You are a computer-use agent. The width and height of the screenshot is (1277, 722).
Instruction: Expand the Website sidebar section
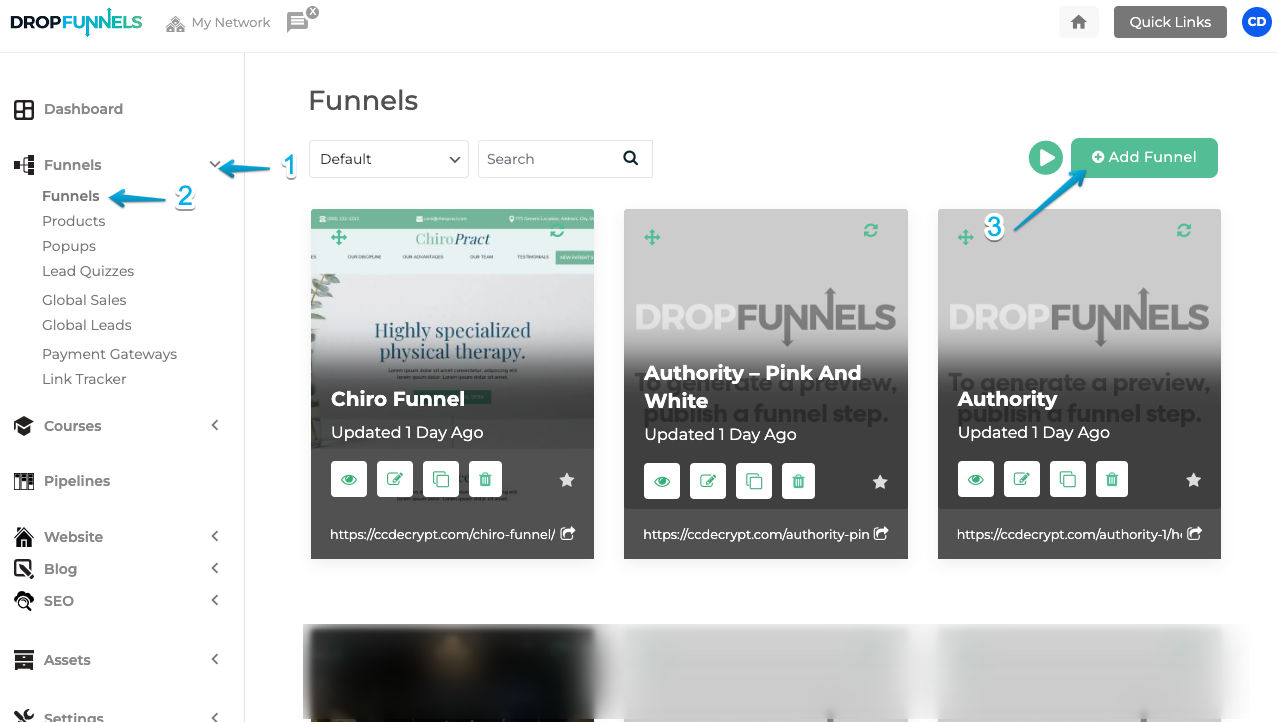click(x=214, y=536)
